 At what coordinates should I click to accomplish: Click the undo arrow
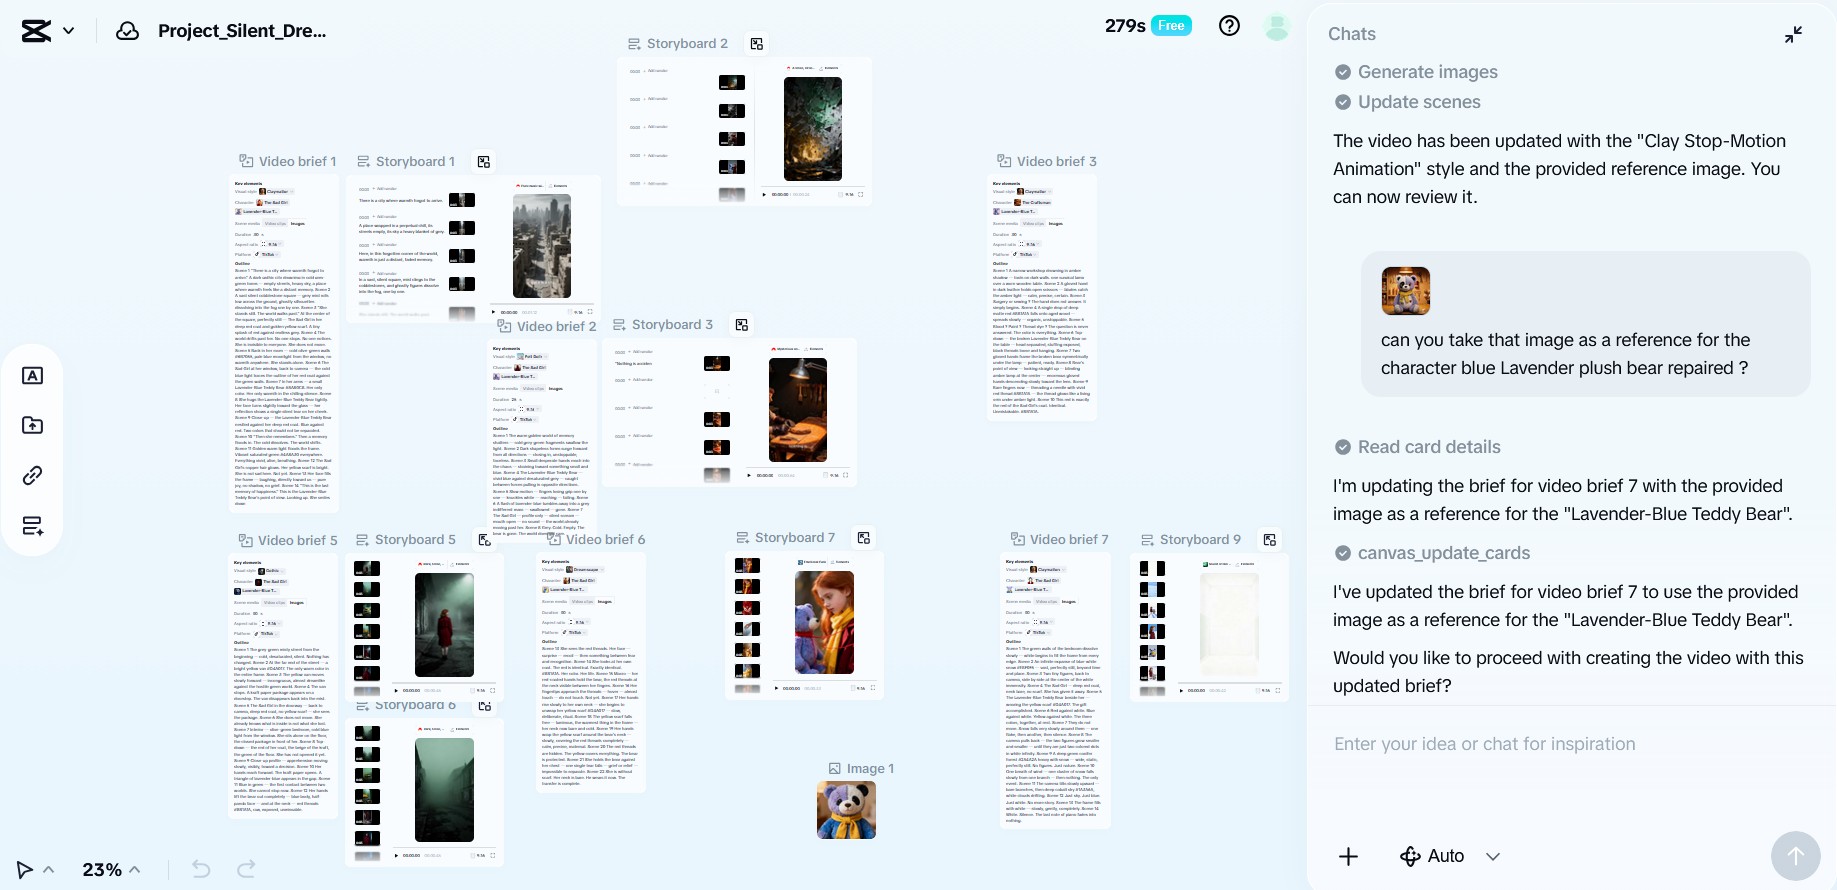pos(201,869)
